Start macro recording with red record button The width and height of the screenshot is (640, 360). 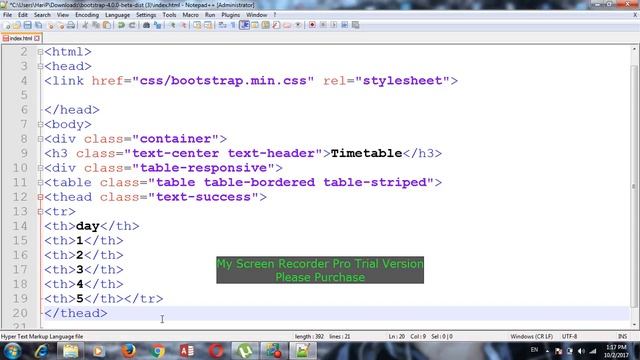pyautogui.click(x=312, y=25)
